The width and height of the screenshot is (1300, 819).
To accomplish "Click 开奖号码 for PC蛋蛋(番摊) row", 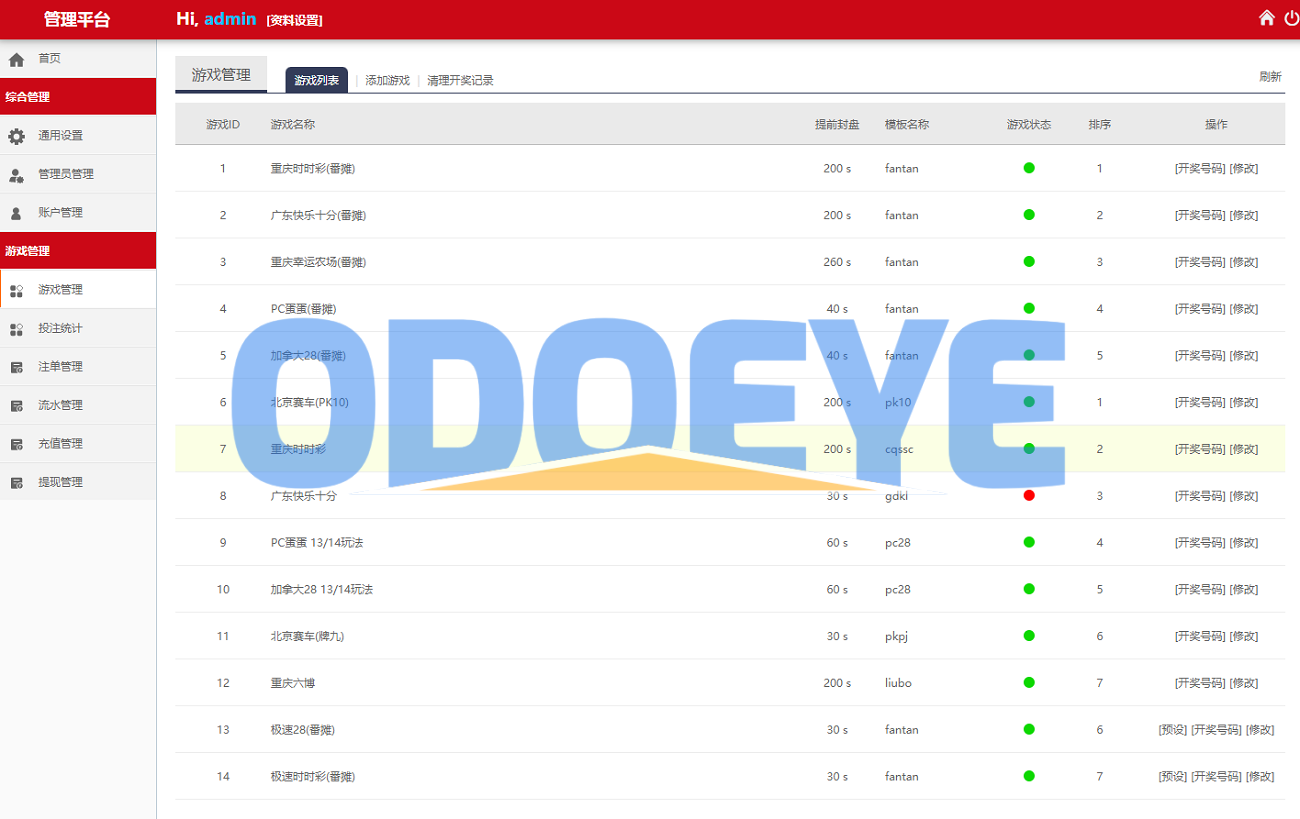I will [x=1200, y=309].
